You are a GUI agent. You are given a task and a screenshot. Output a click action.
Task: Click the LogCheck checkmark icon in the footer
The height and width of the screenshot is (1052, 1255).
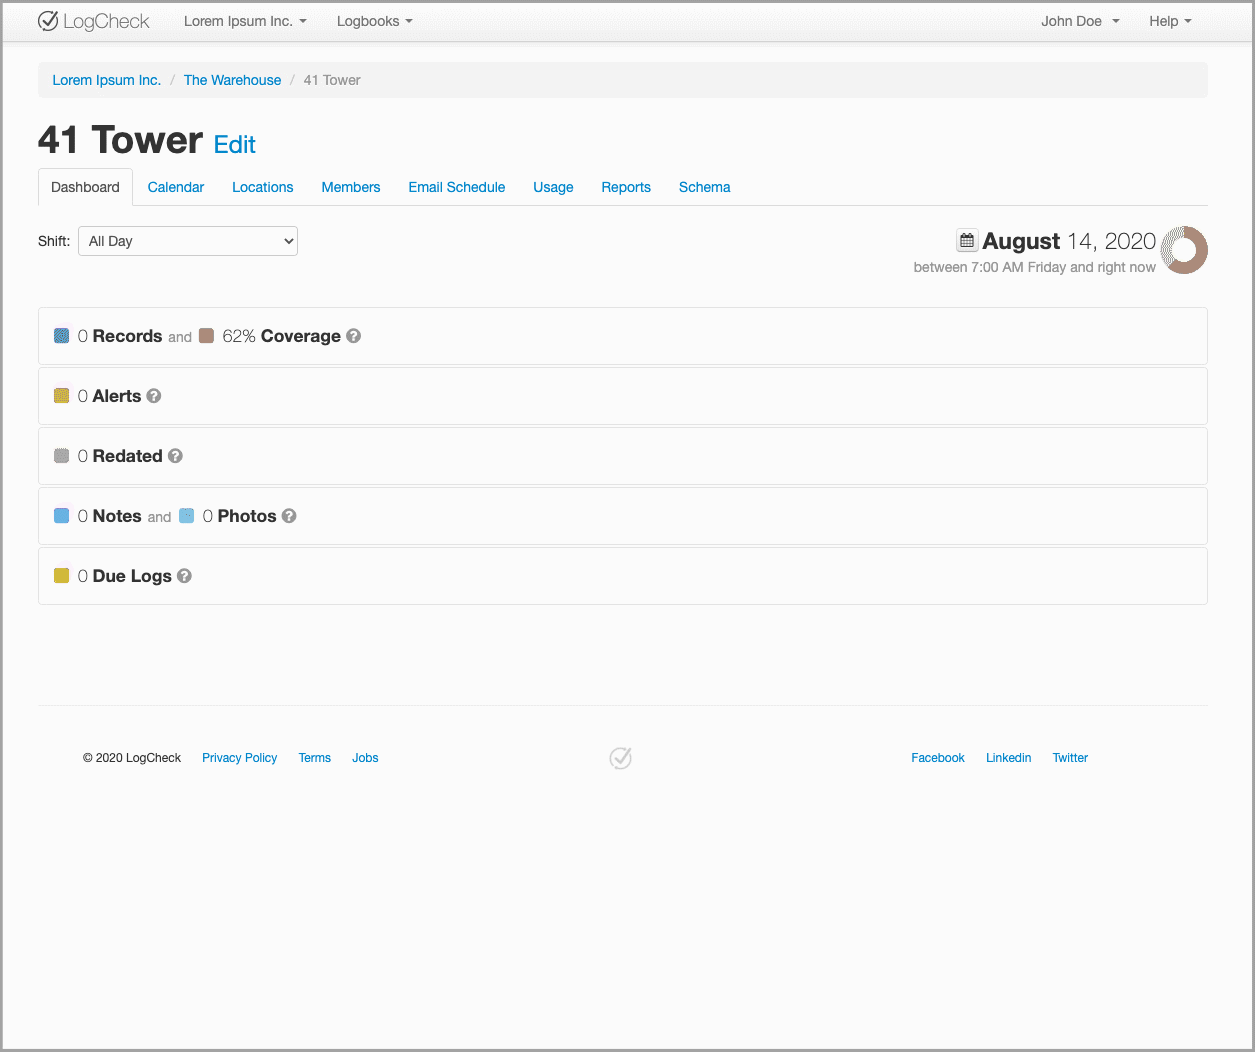pos(620,758)
